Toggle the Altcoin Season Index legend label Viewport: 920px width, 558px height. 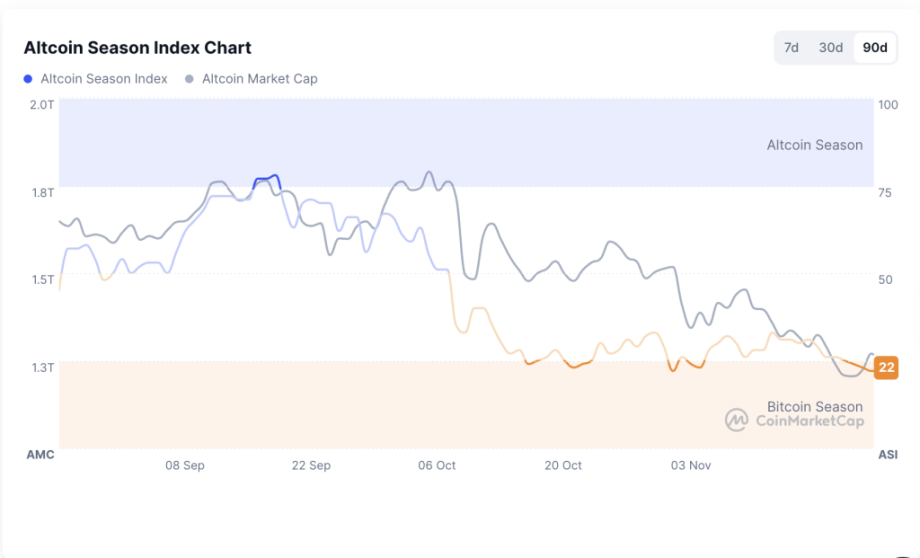pos(104,78)
